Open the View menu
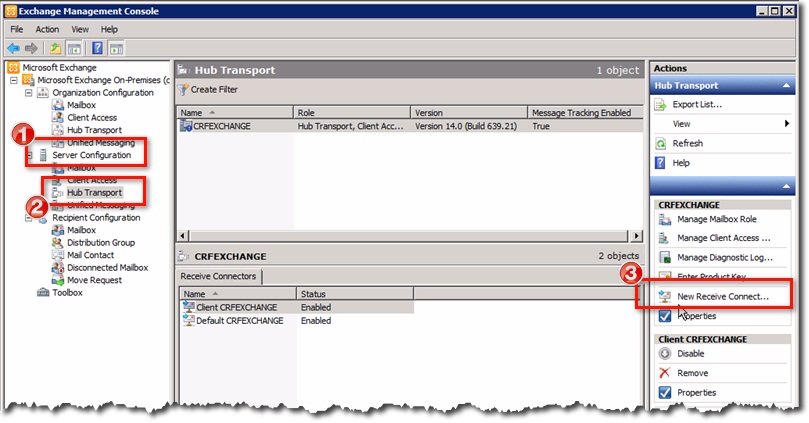The width and height of the screenshot is (809, 423). (80, 29)
